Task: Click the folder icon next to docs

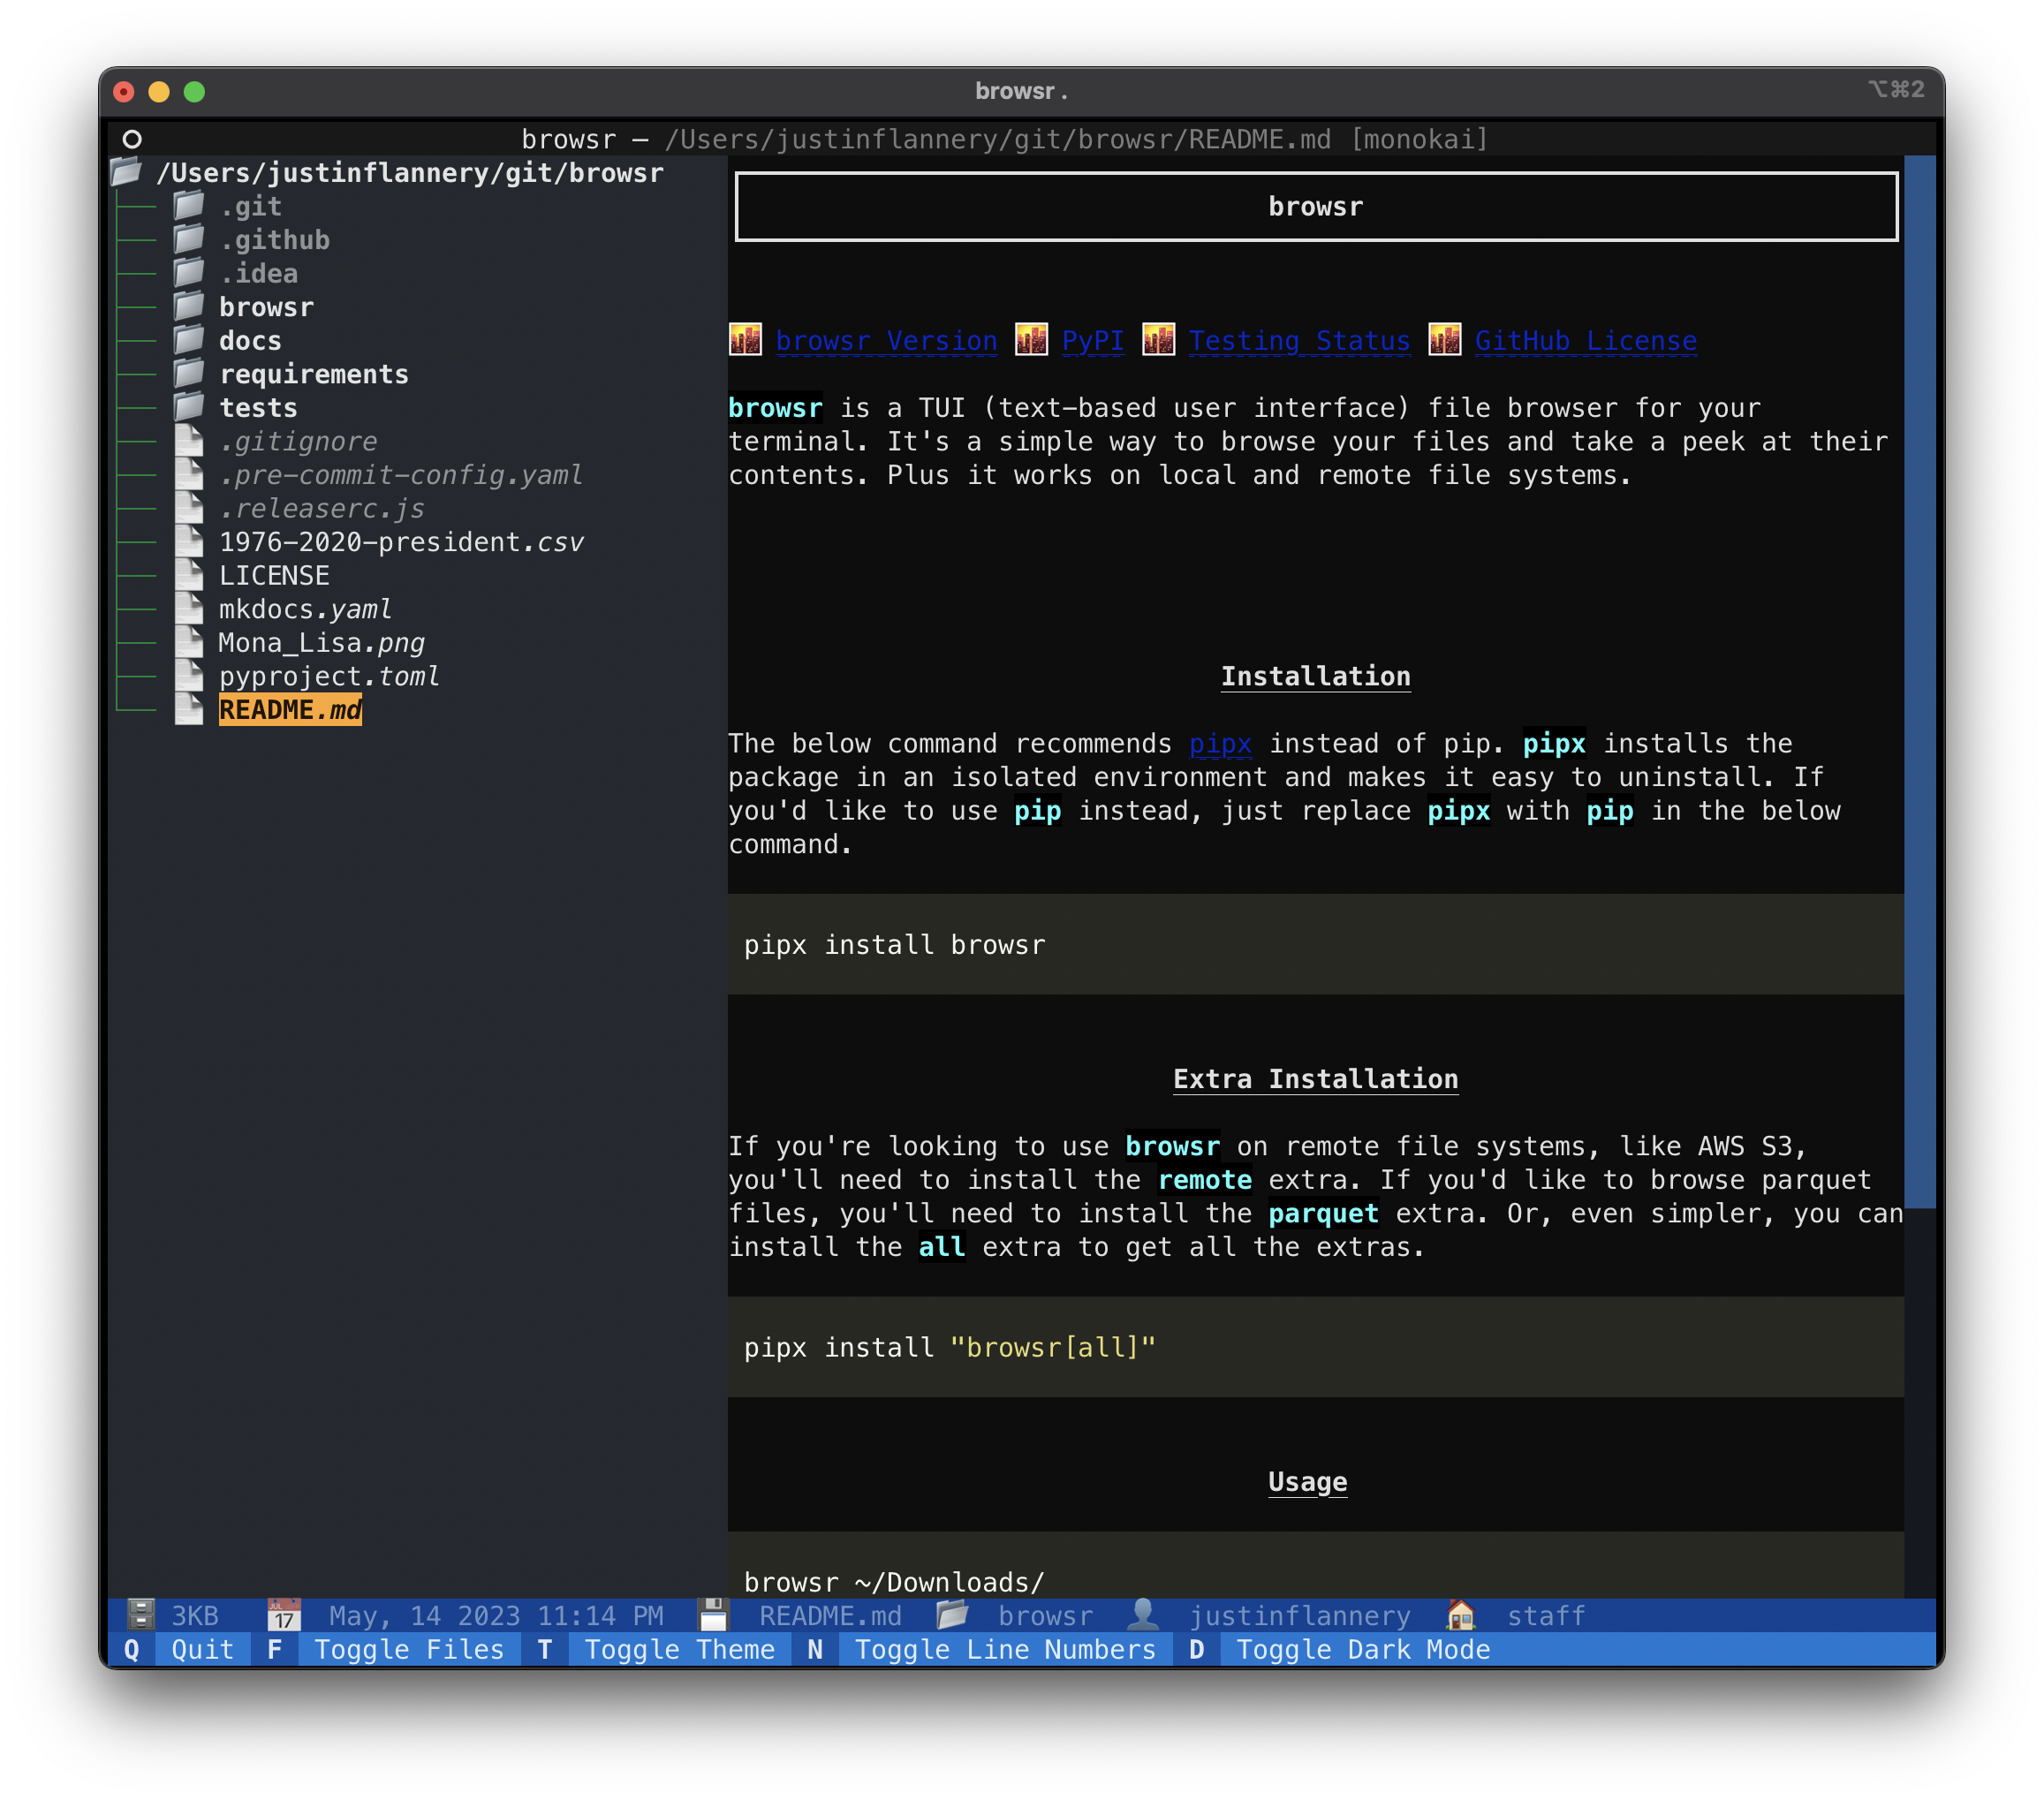Action: 188,340
